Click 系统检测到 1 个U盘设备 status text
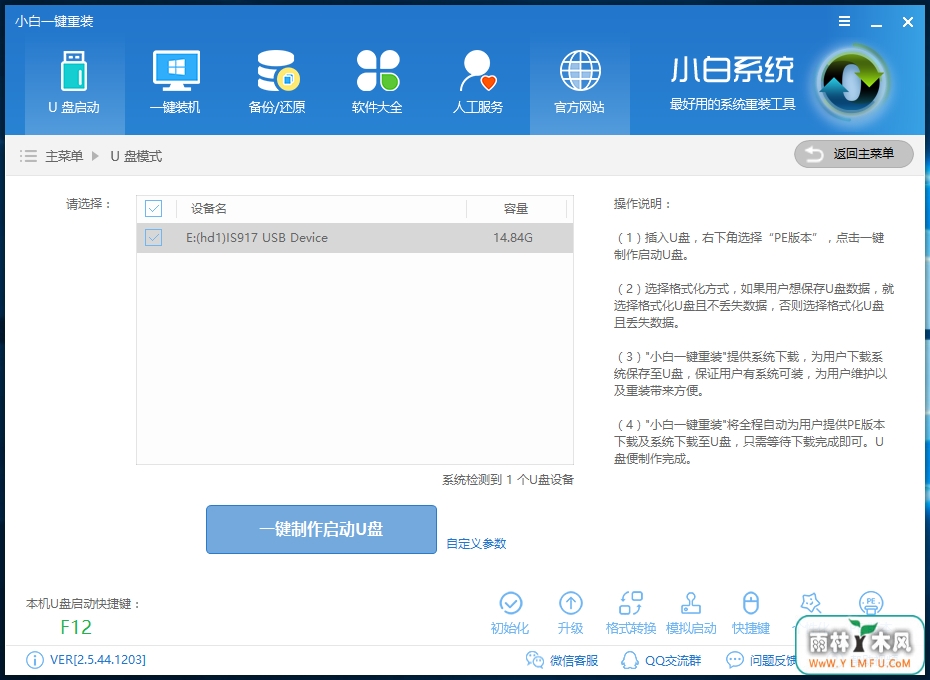 point(508,479)
